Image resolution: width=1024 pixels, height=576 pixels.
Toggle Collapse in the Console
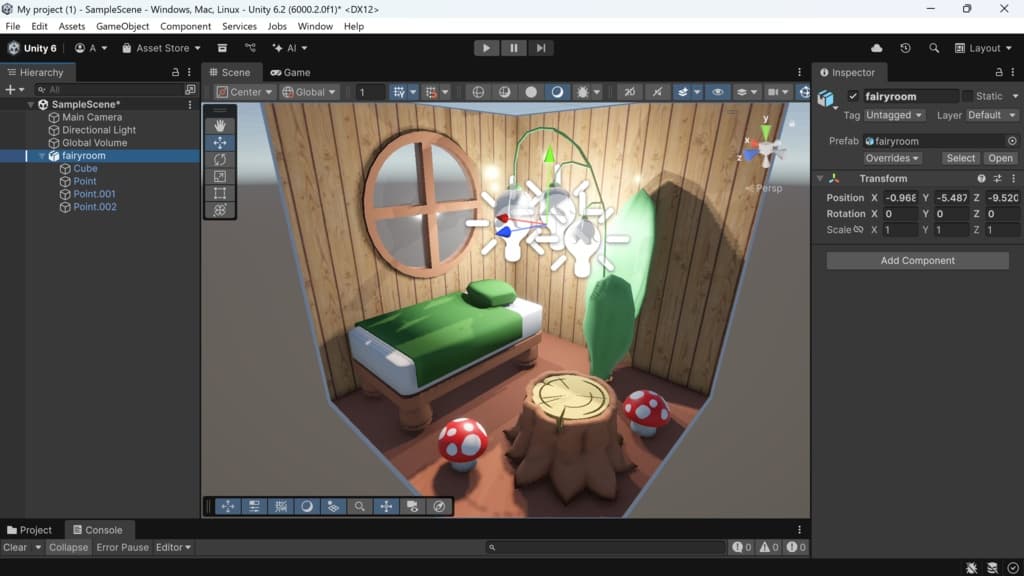pos(68,547)
